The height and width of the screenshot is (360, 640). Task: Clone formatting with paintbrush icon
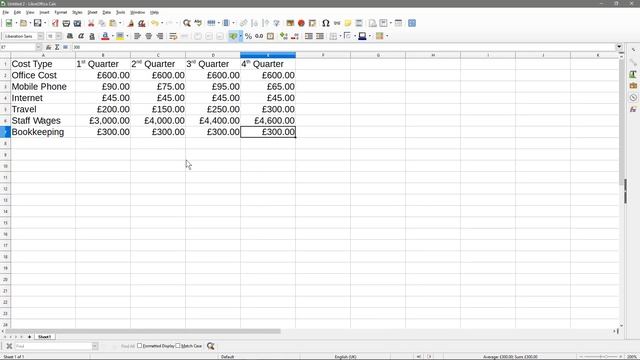tap(131, 23)
